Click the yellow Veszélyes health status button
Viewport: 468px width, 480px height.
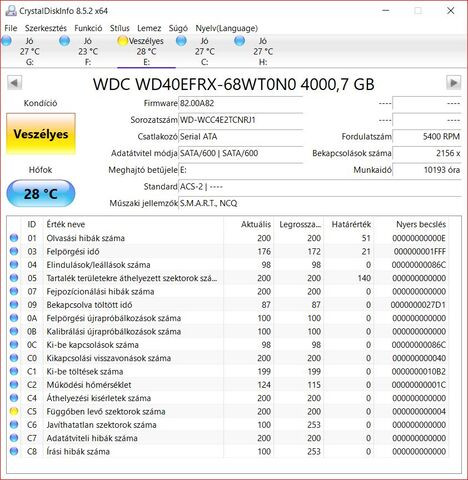[41, 134]
